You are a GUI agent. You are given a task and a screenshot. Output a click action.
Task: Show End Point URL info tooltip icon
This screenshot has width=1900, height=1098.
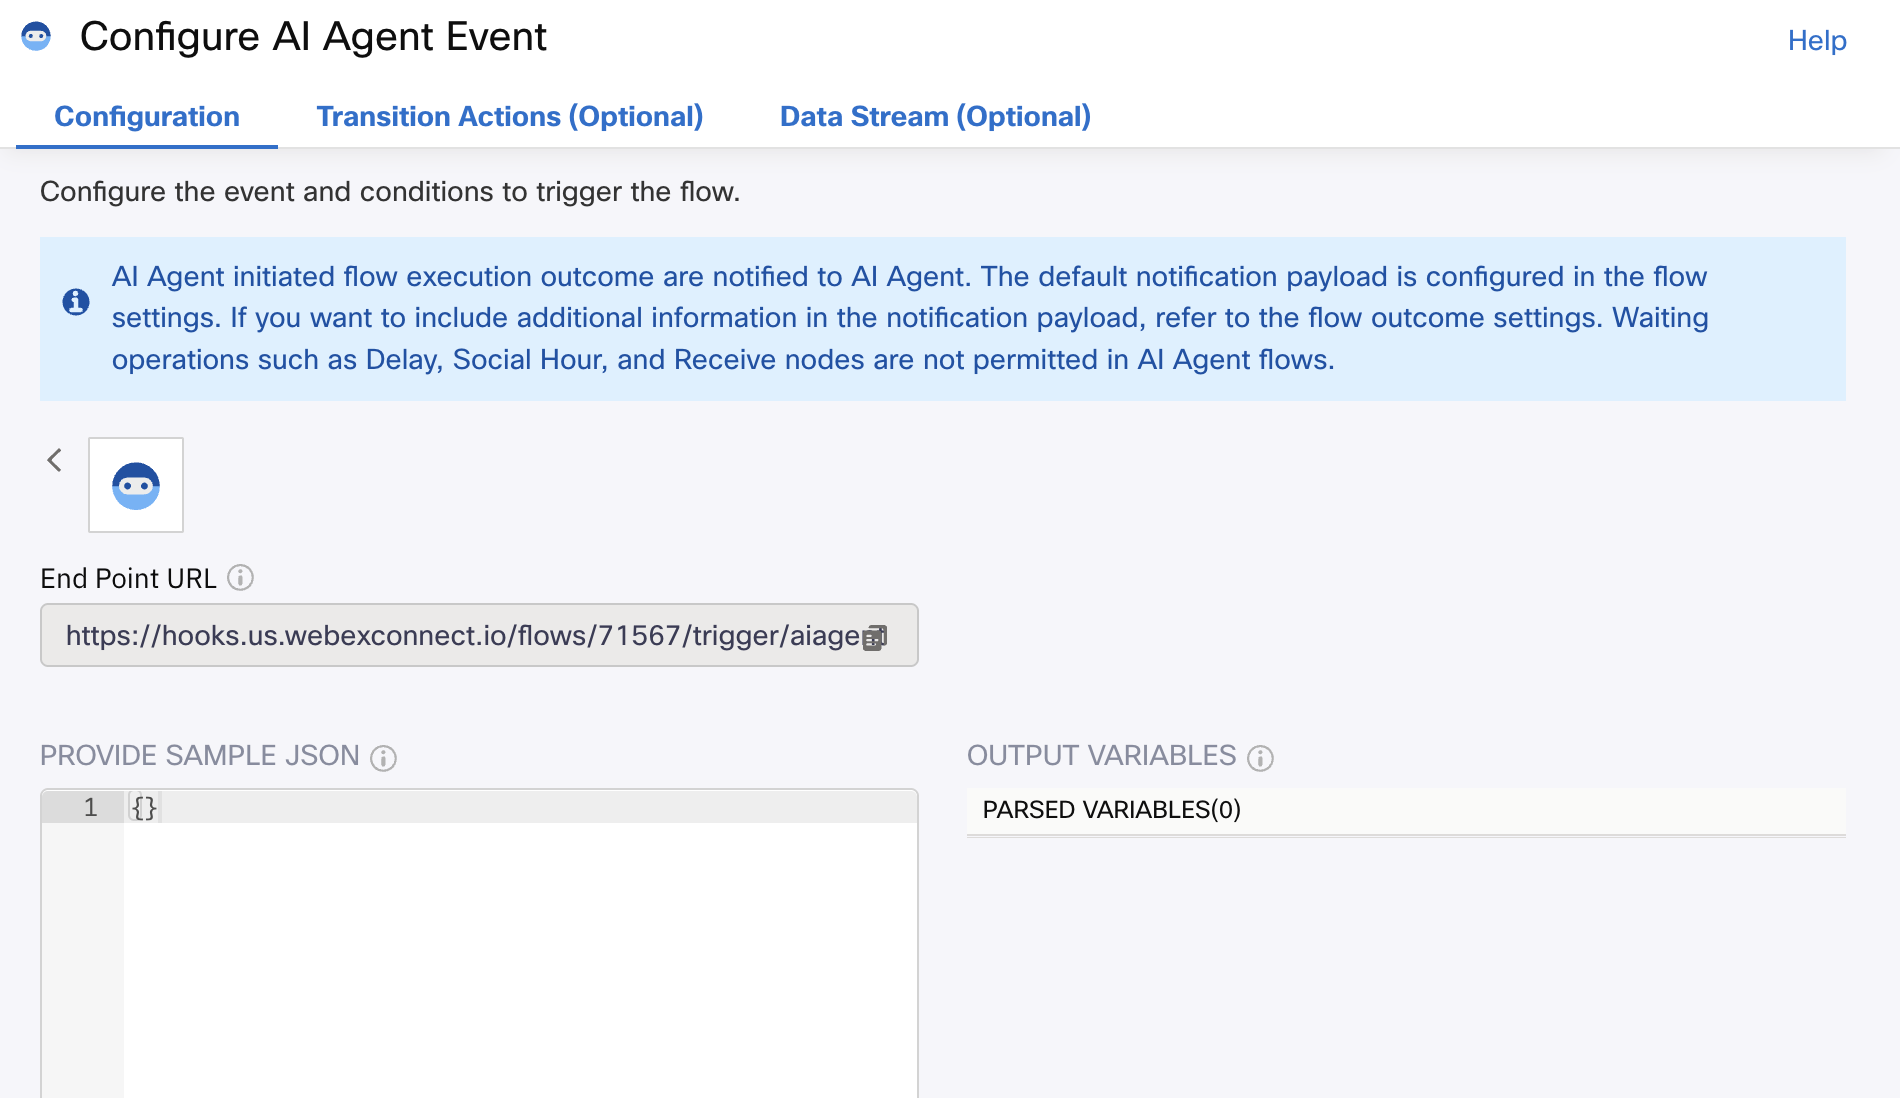240,577
